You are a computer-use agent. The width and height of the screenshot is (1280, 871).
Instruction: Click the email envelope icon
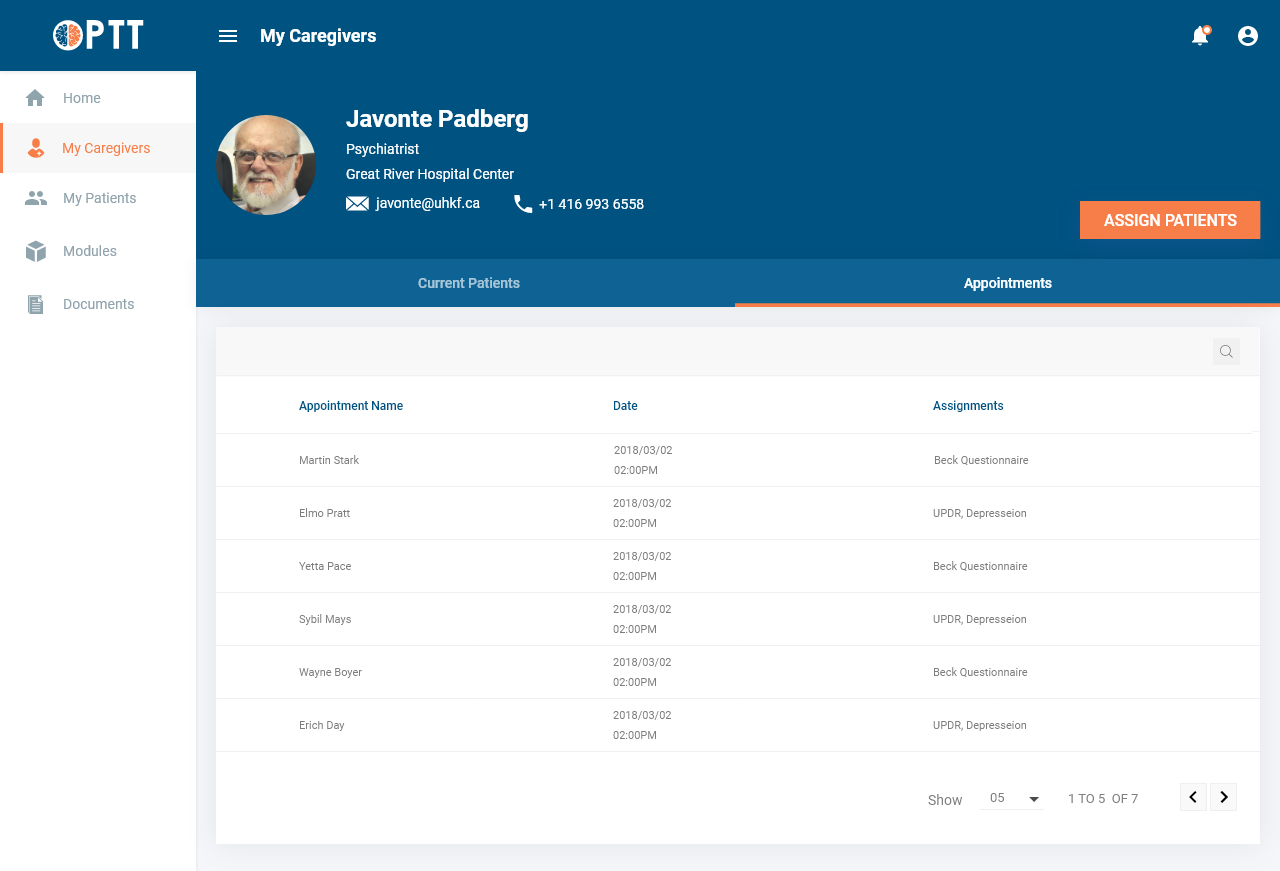(x=357, y=204)
